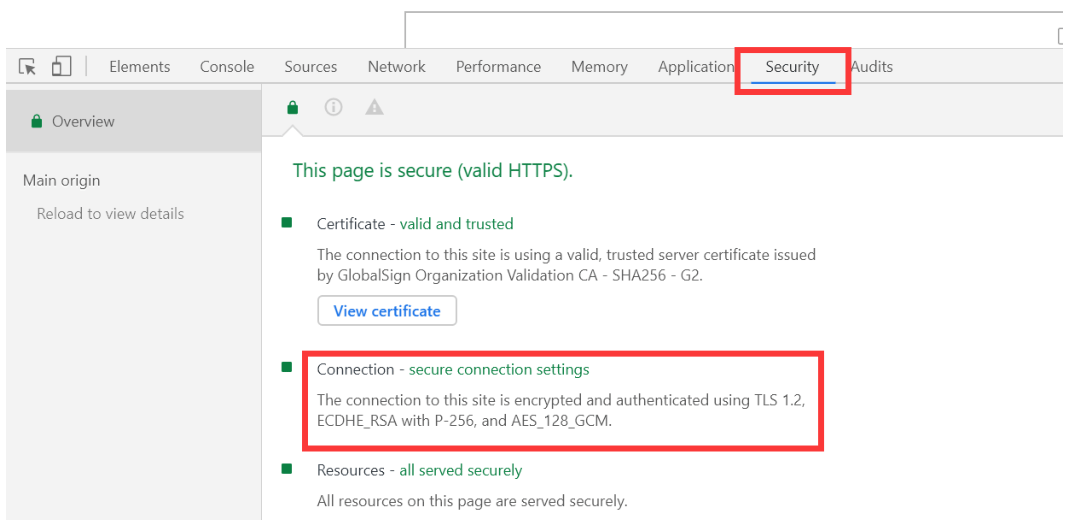Click green square next to Certificate
The width and height of the screenshot is (1069, 520).
point(287,222)
